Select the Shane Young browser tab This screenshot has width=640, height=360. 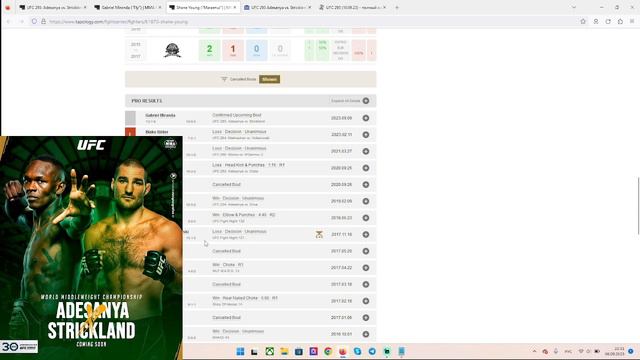pyautogui.click(x=201, y=7)
